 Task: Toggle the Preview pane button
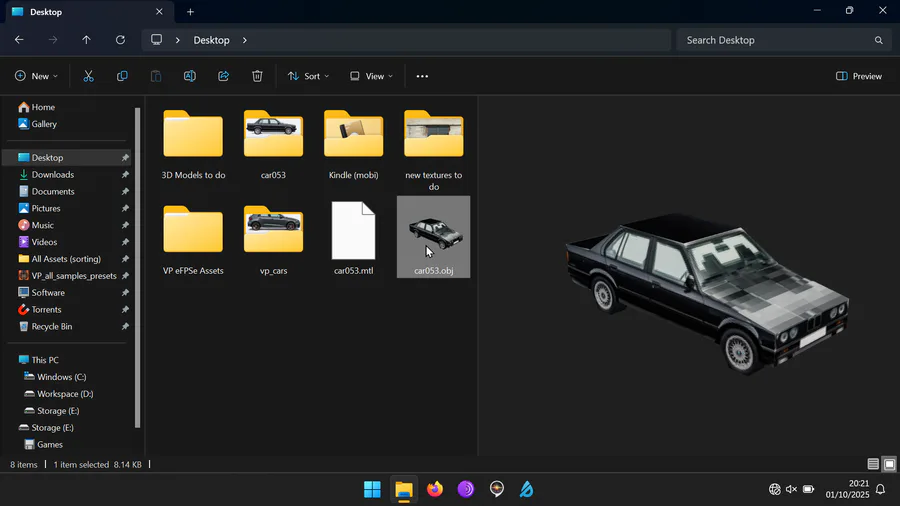859,76
